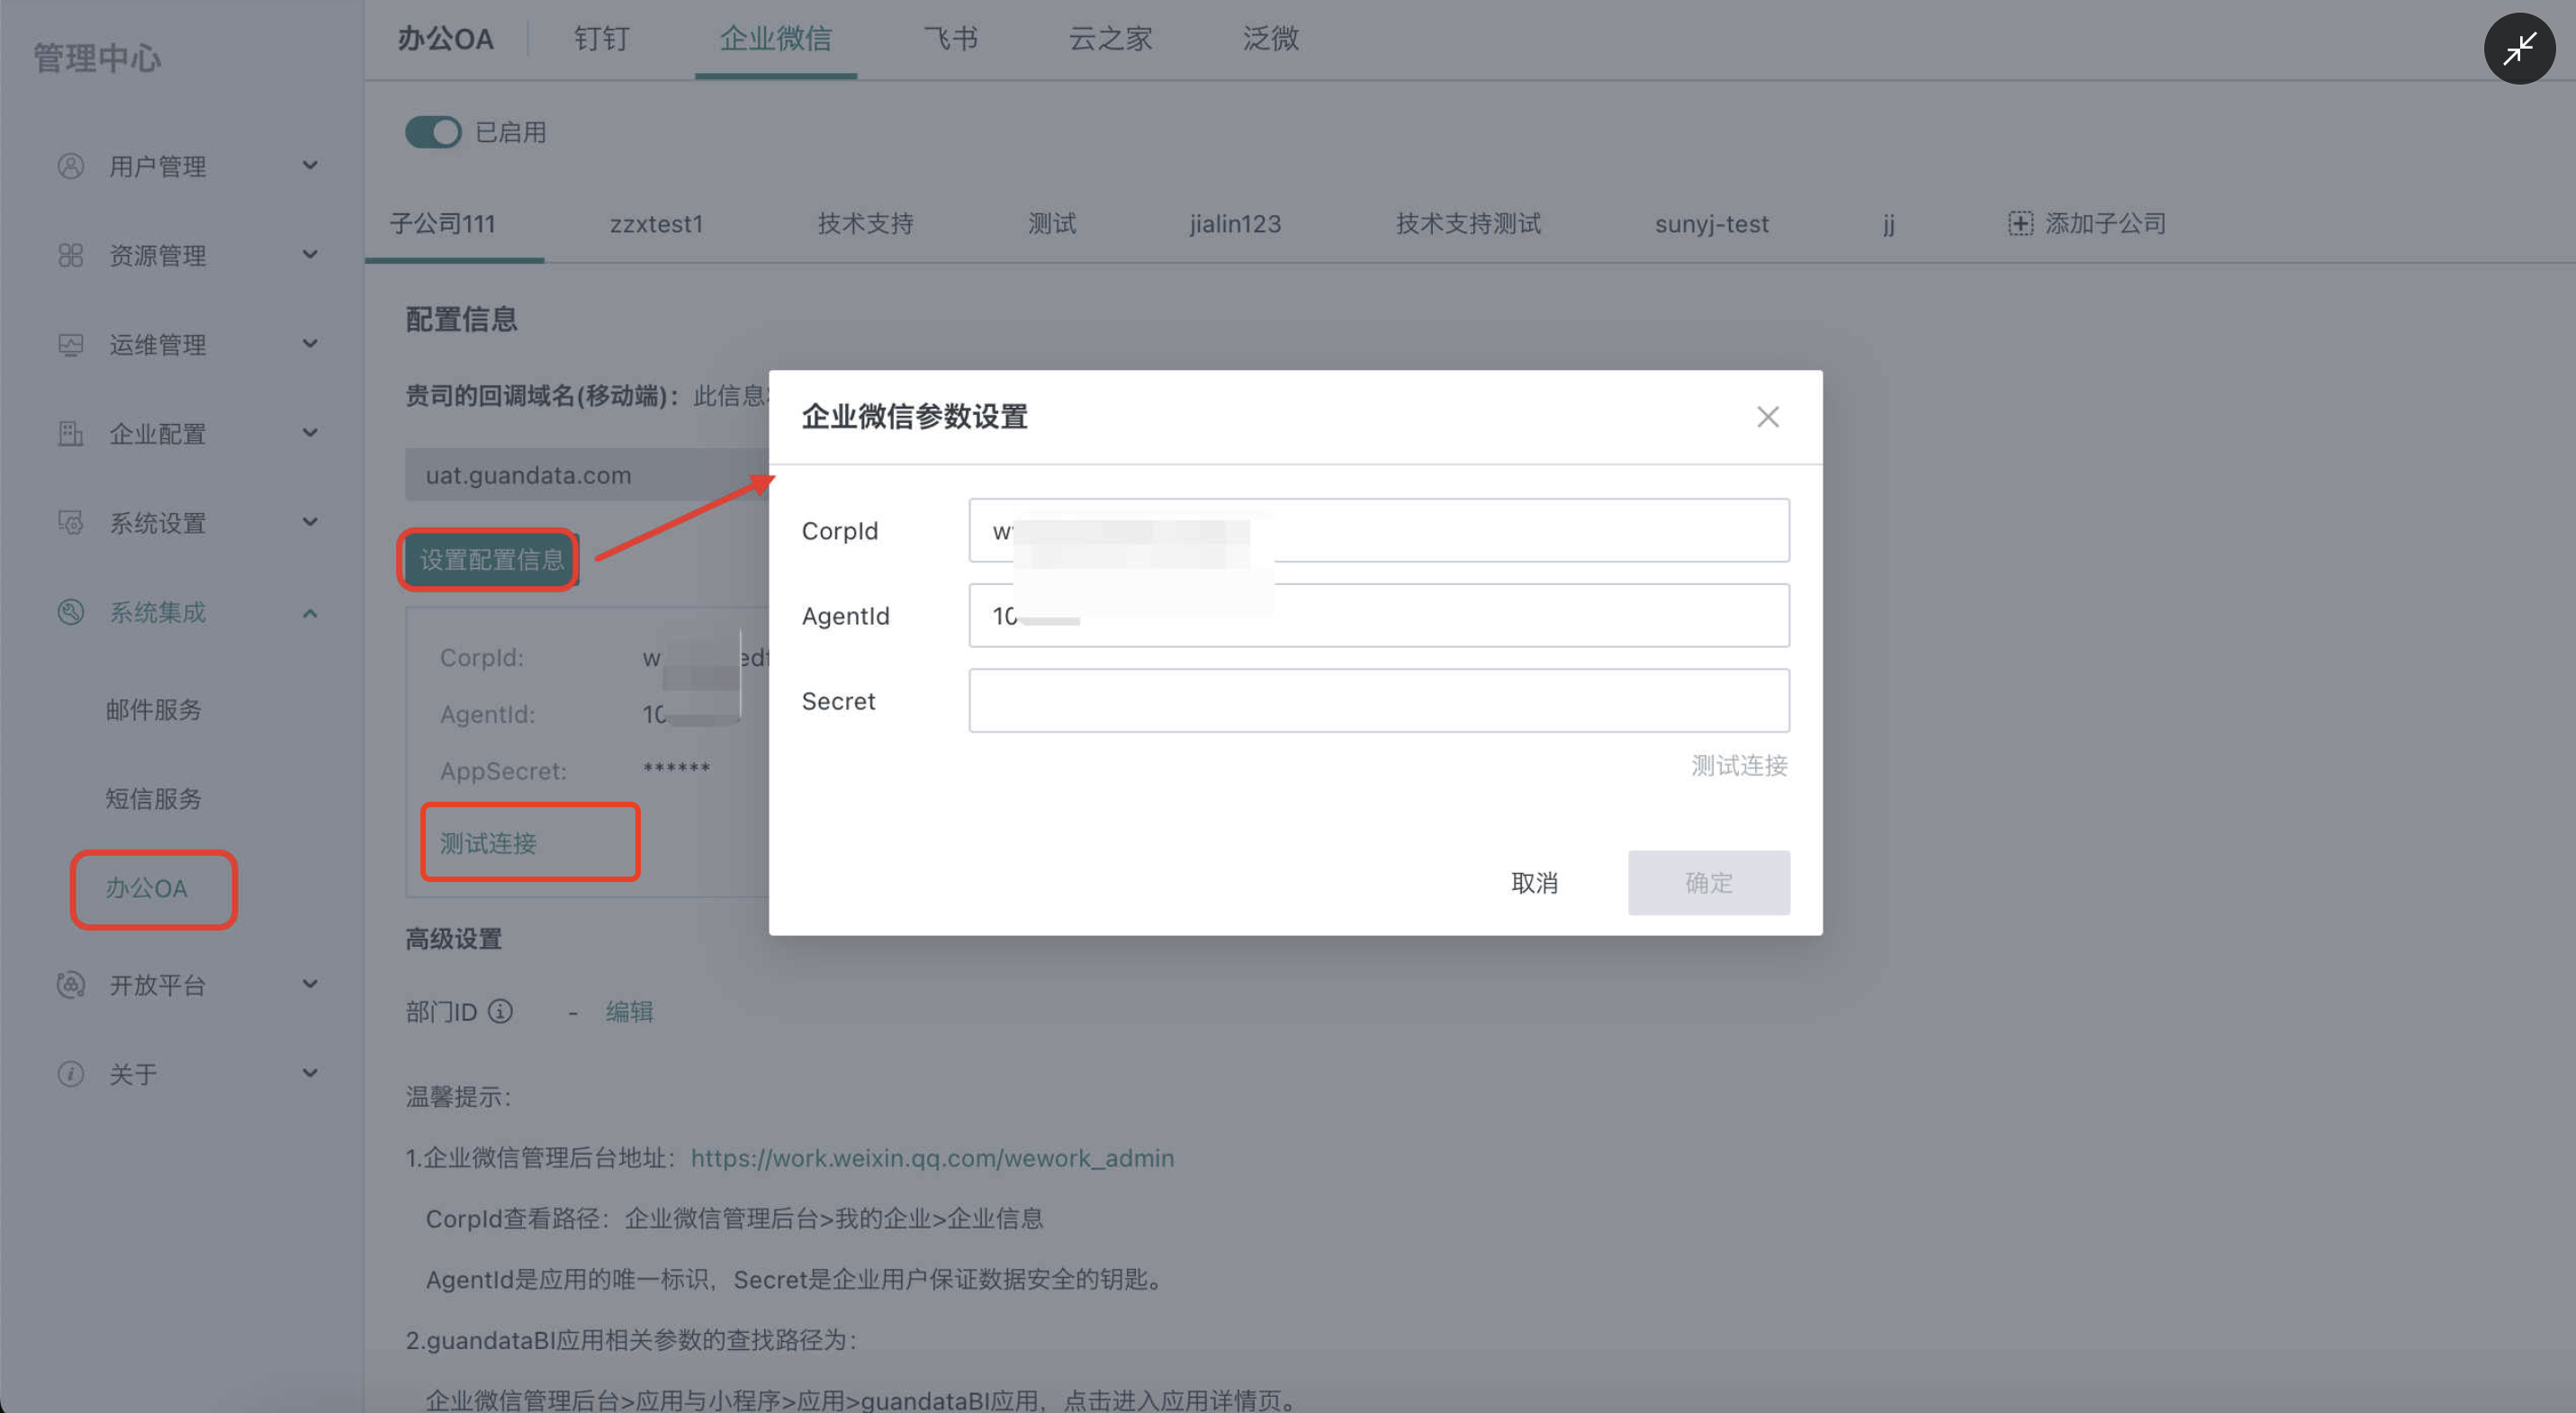Disable the 已启用 toggle switch
Image resolution: width=2576 pixels, height=1413 pixels.
(x=432, y=131)
